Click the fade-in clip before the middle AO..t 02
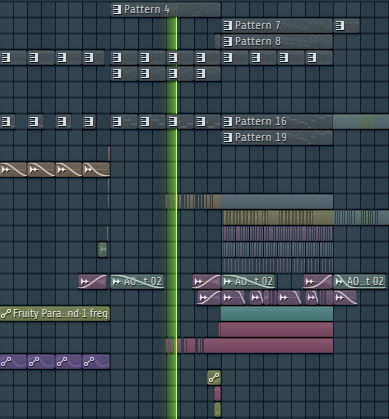This screenshot has height=419, width=389. (207, 282)
